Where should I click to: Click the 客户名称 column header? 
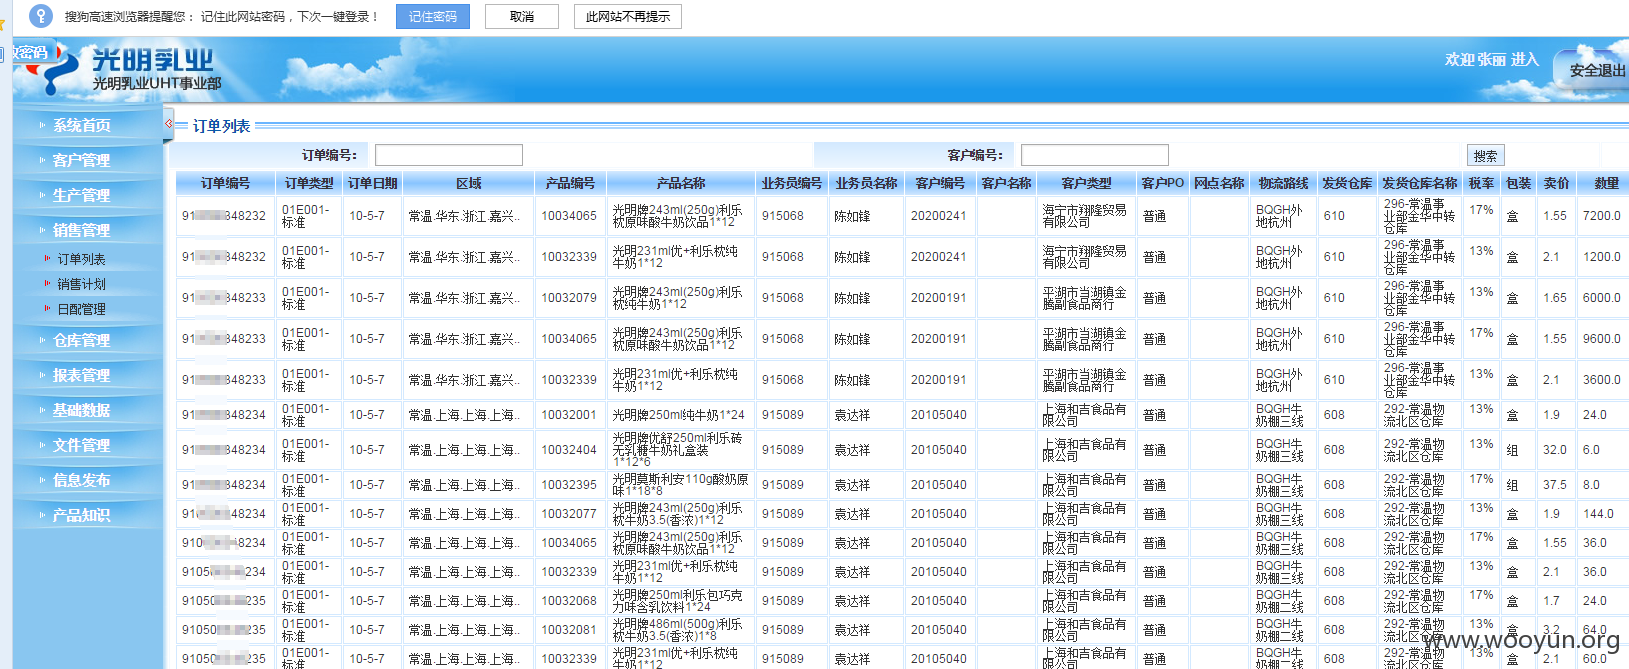[x=1006, y=183]
